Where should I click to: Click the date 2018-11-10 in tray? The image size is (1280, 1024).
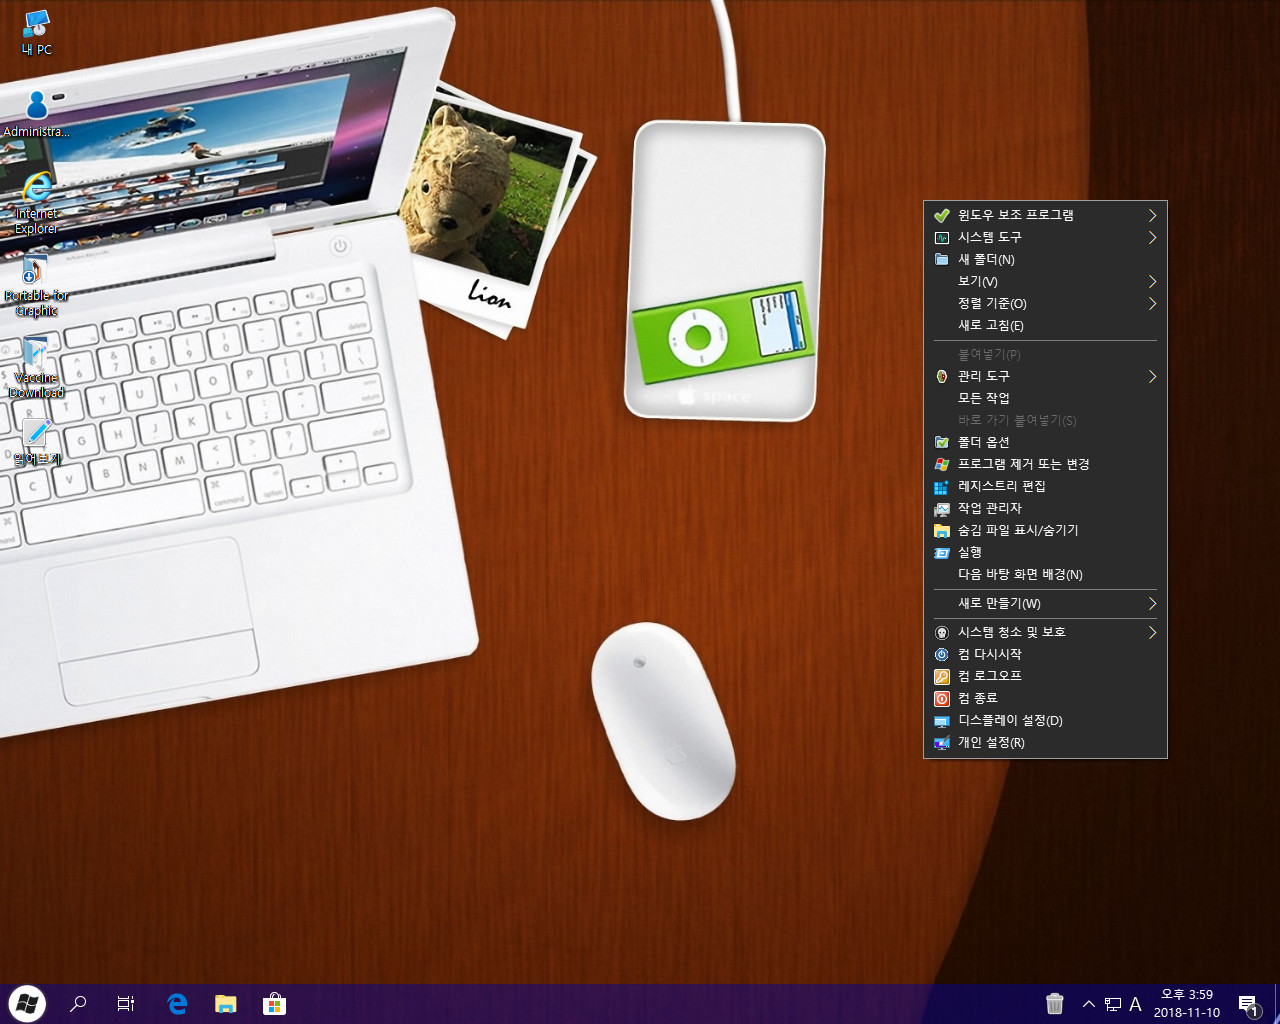[x=1187, y=1013]
